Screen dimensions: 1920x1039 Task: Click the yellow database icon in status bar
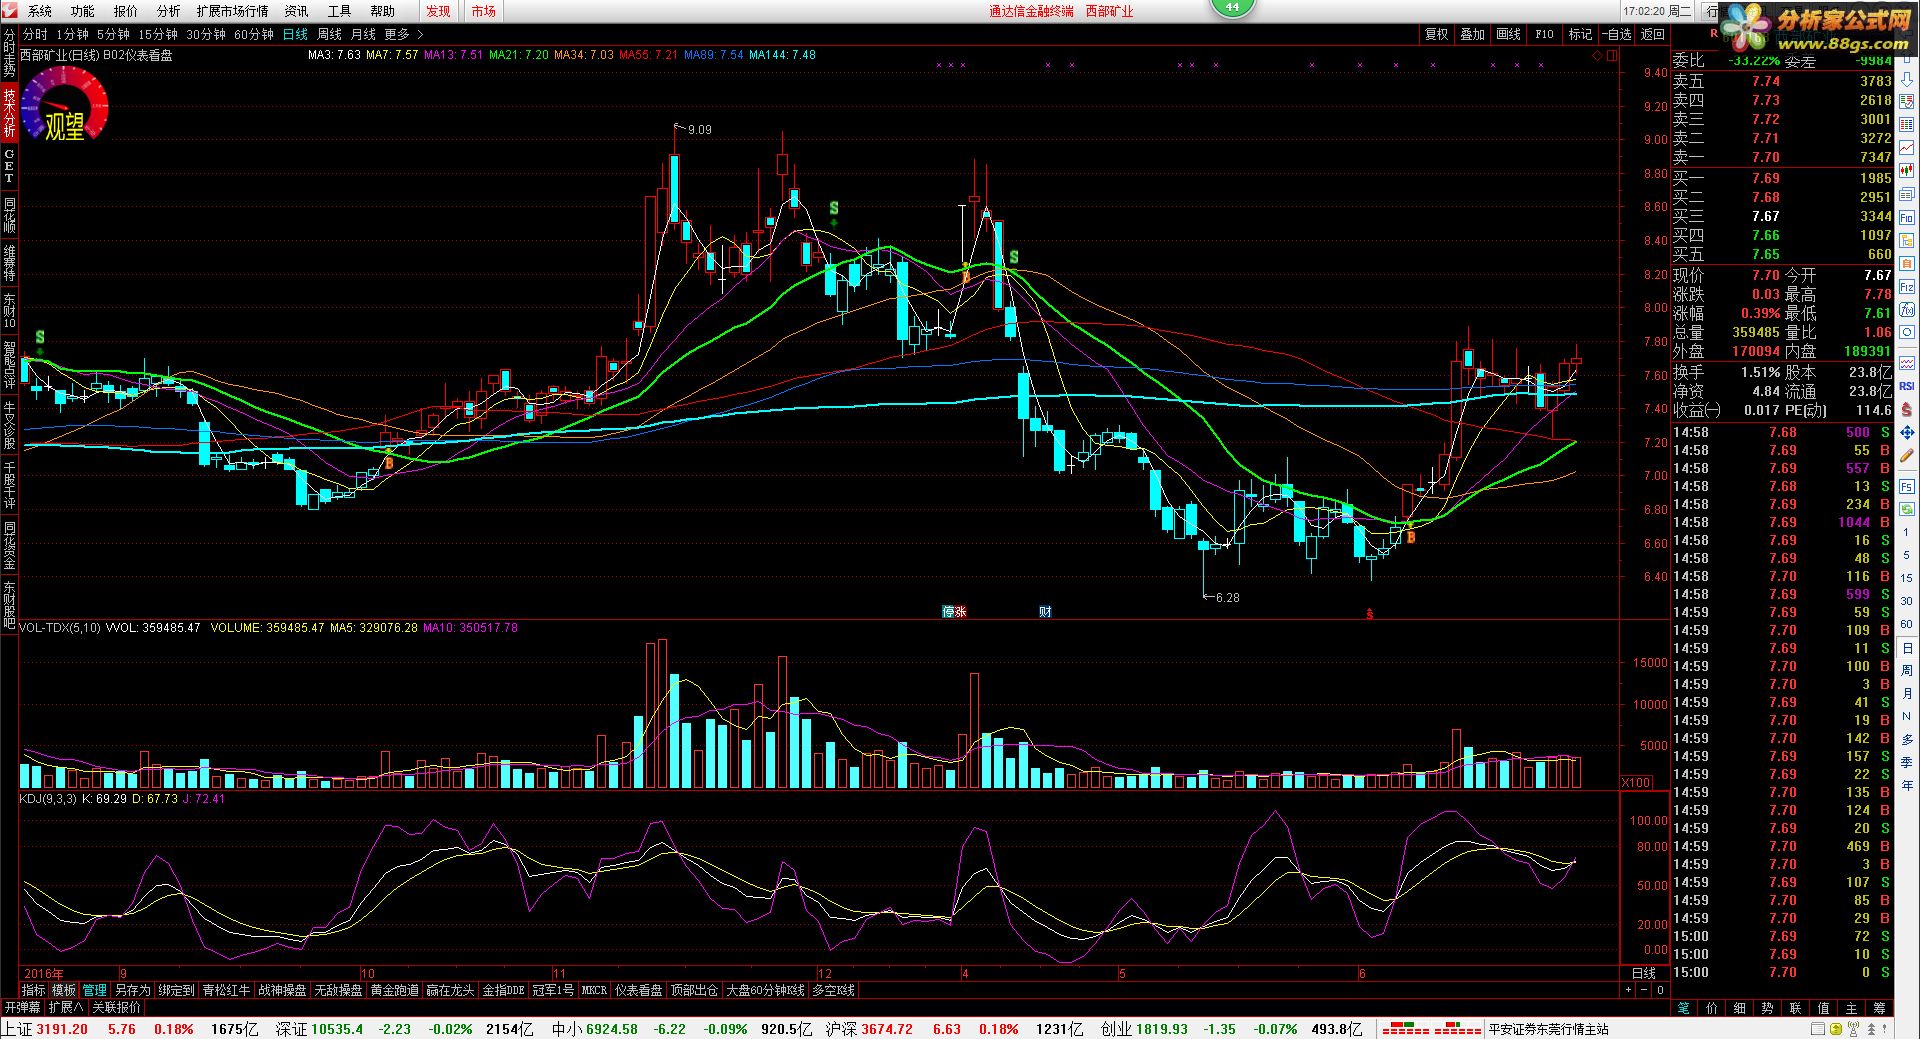point(1834,1029)
